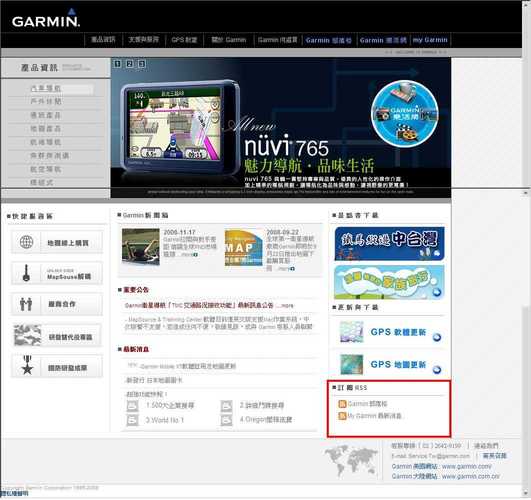Image resolution: width=531 pixels, height=500 pixels.
Task: Click the RSS icon next to My Garmin news feed
Action: (x=342, y=416)
